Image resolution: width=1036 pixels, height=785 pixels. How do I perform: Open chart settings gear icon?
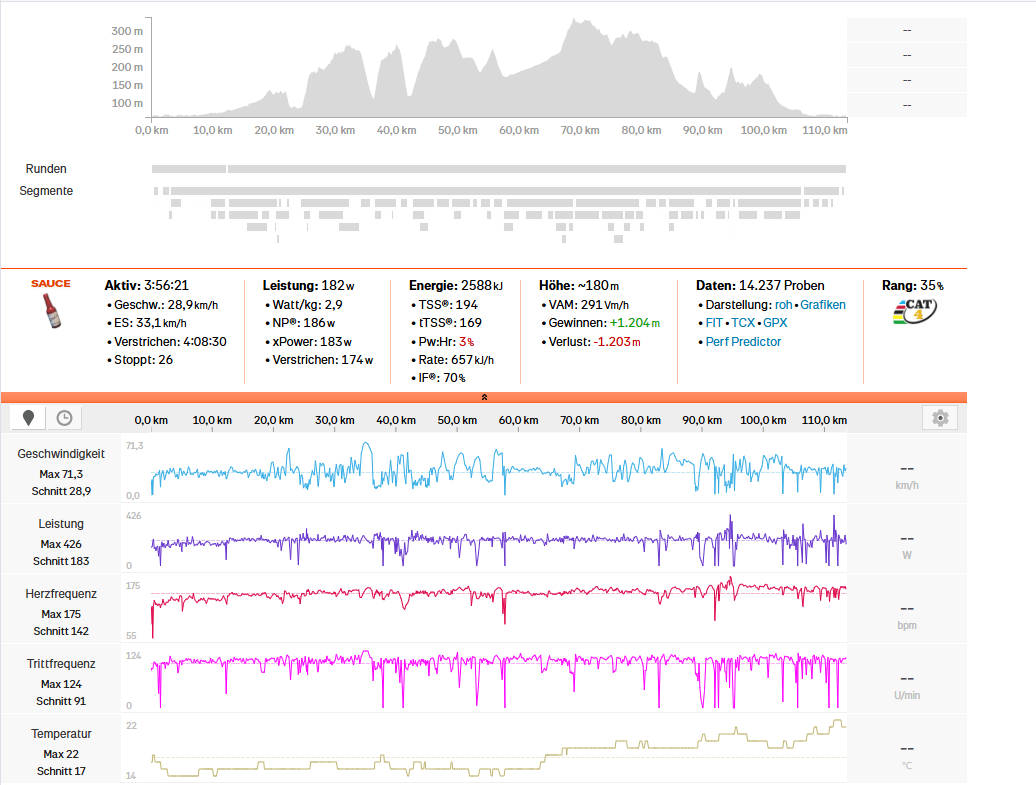coord(940,418)
